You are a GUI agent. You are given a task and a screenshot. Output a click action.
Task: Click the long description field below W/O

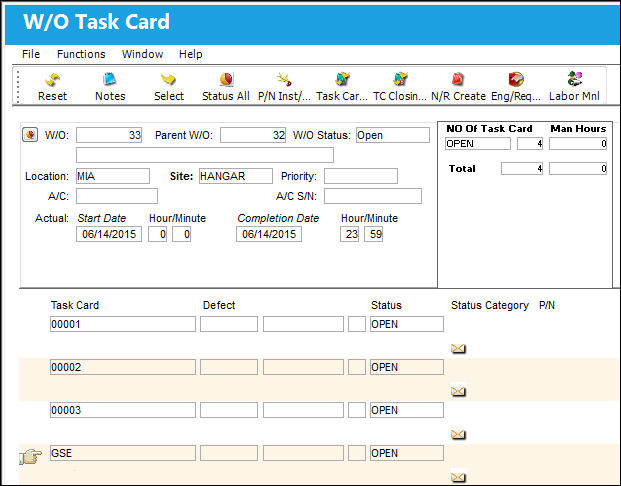pyautogui.click(x=205, y=155)
